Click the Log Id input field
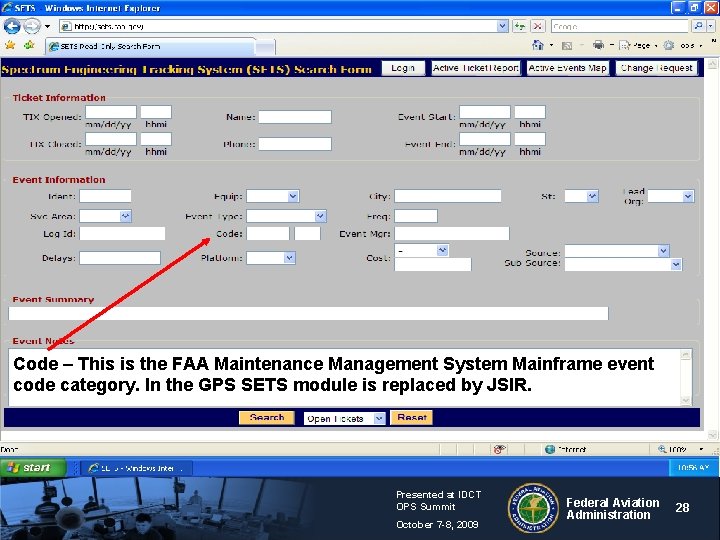 click(x=122, y=233)
